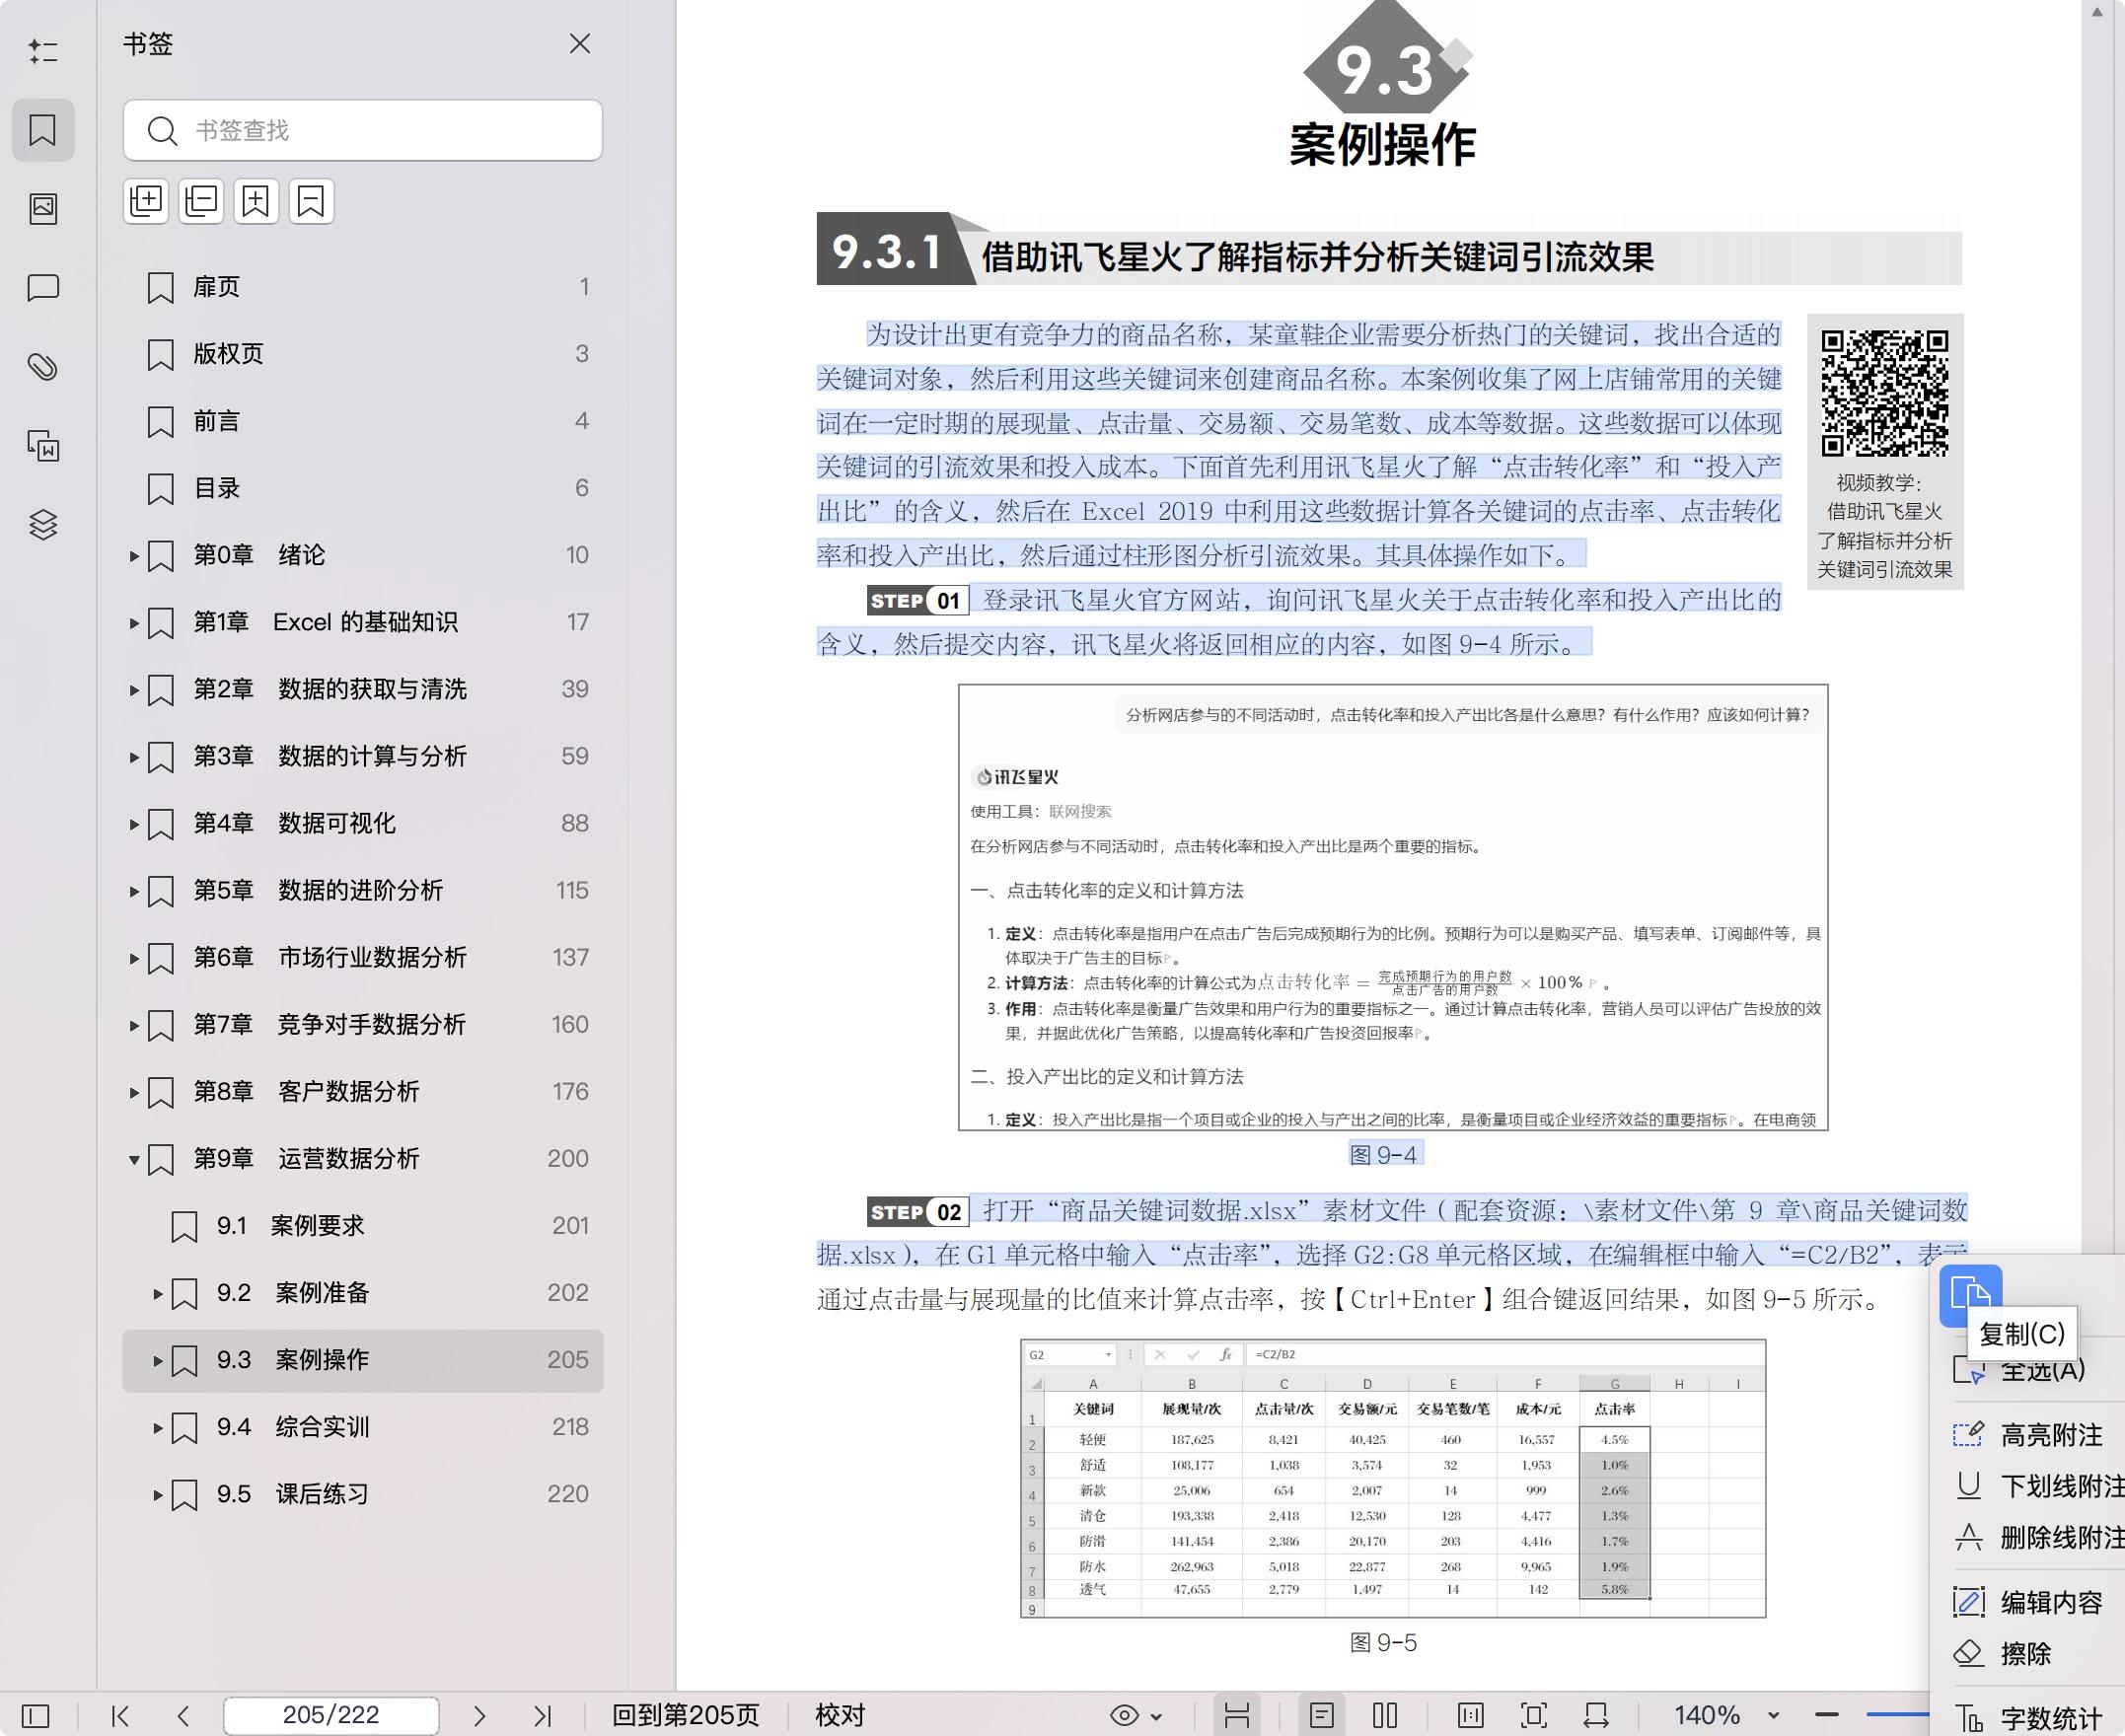
Task: Open the attachments paperclip panel
Action: click(x=43, y=366)
